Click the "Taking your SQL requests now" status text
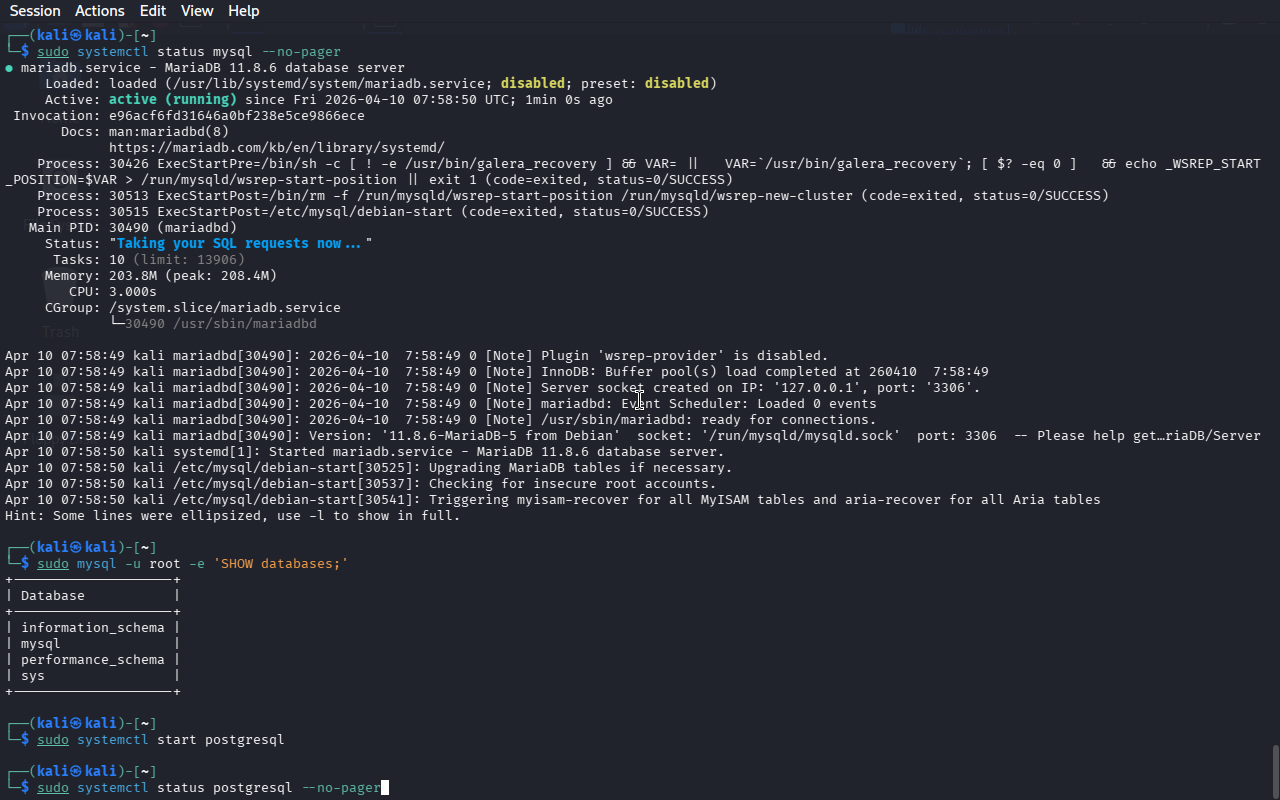 (x=238, y=244)
